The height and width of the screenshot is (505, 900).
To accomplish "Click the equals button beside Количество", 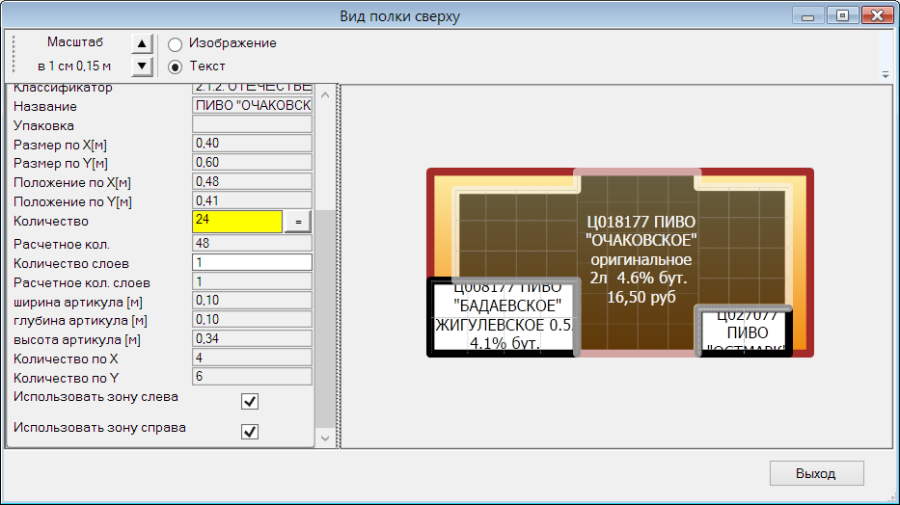I will [x=298, y=222].
